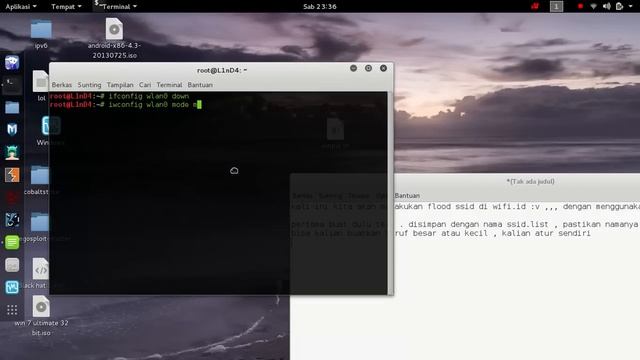640x360 pixels.
Task: Click the red recording indicator dot
Action: pyautogui.click(x=580, y=6)
